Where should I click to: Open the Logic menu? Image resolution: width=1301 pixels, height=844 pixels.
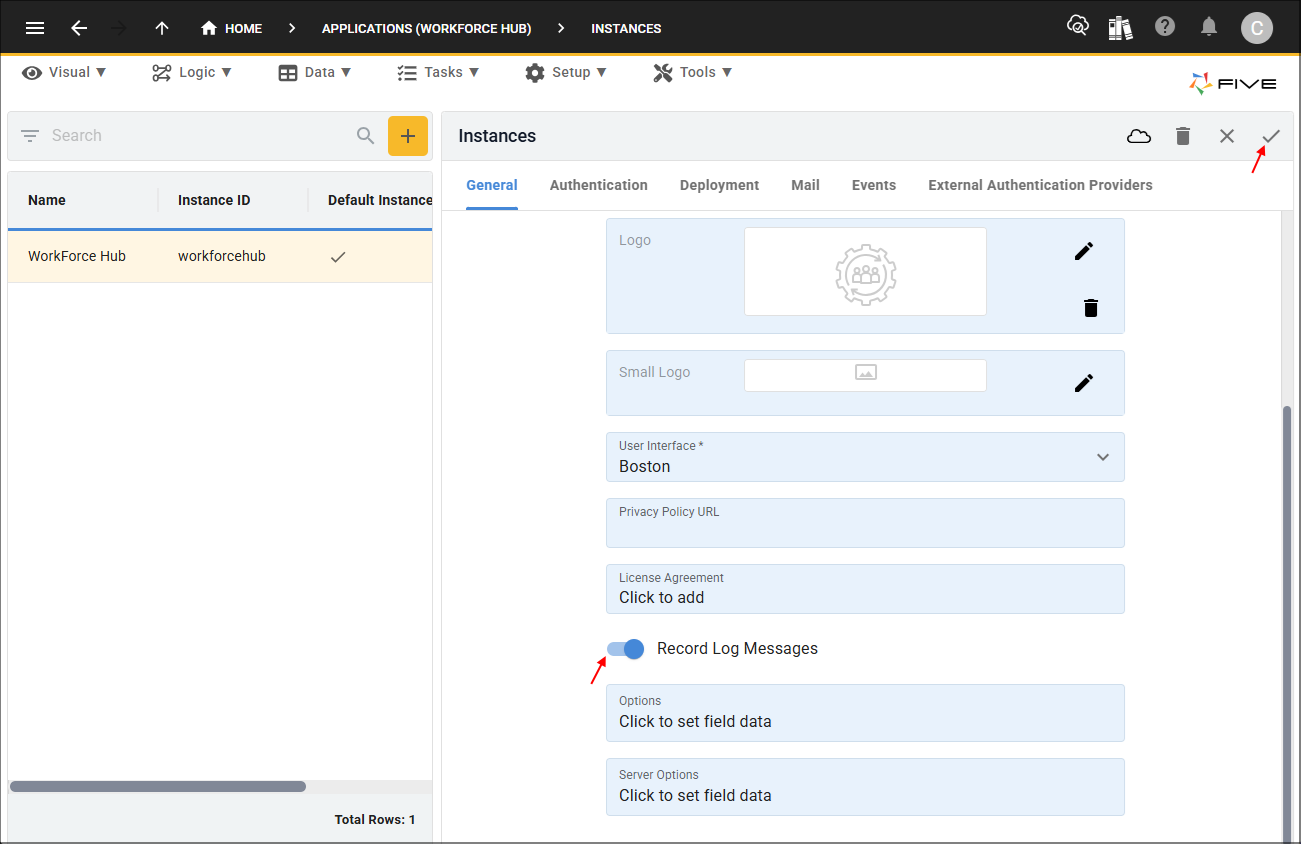pos(192,72)
